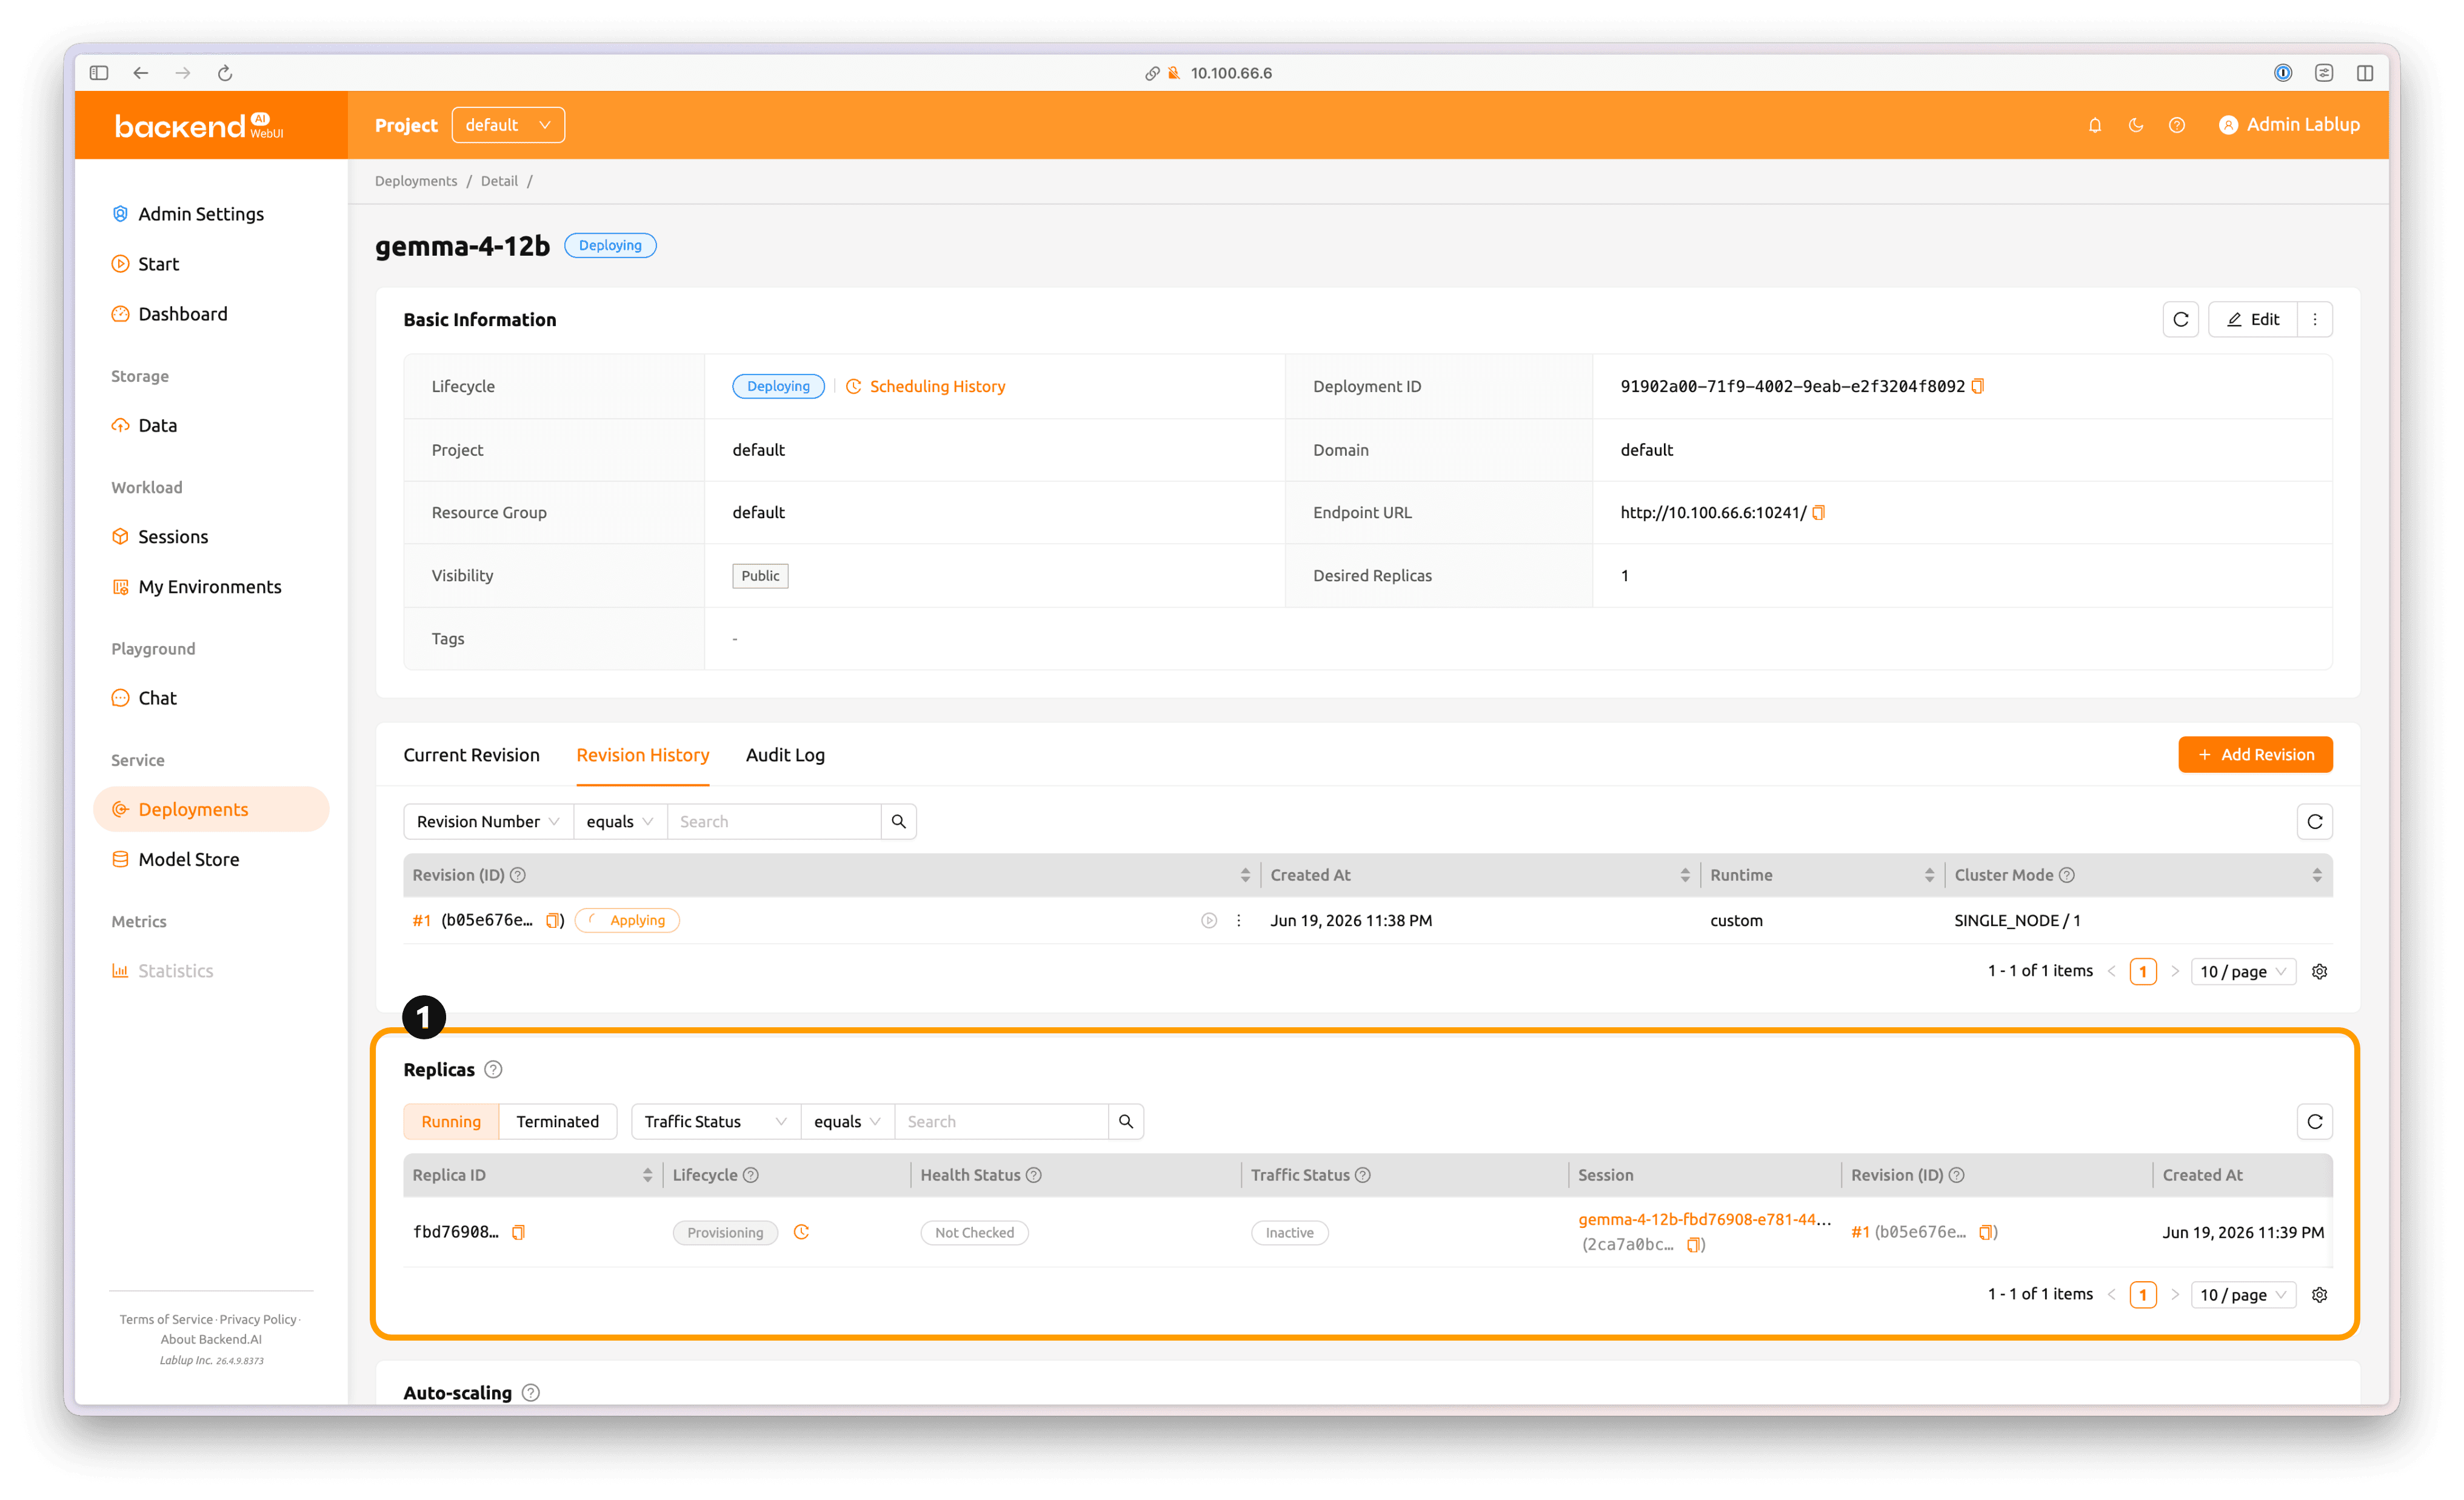Go to the Start page
2464x1500 pixels.
tap(158, 264)
